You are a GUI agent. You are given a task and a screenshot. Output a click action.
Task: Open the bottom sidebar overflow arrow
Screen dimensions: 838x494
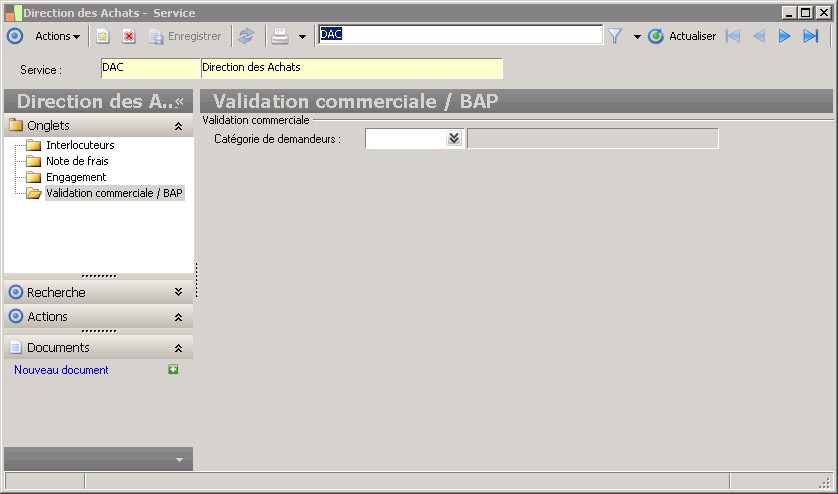tap(180, 460)
